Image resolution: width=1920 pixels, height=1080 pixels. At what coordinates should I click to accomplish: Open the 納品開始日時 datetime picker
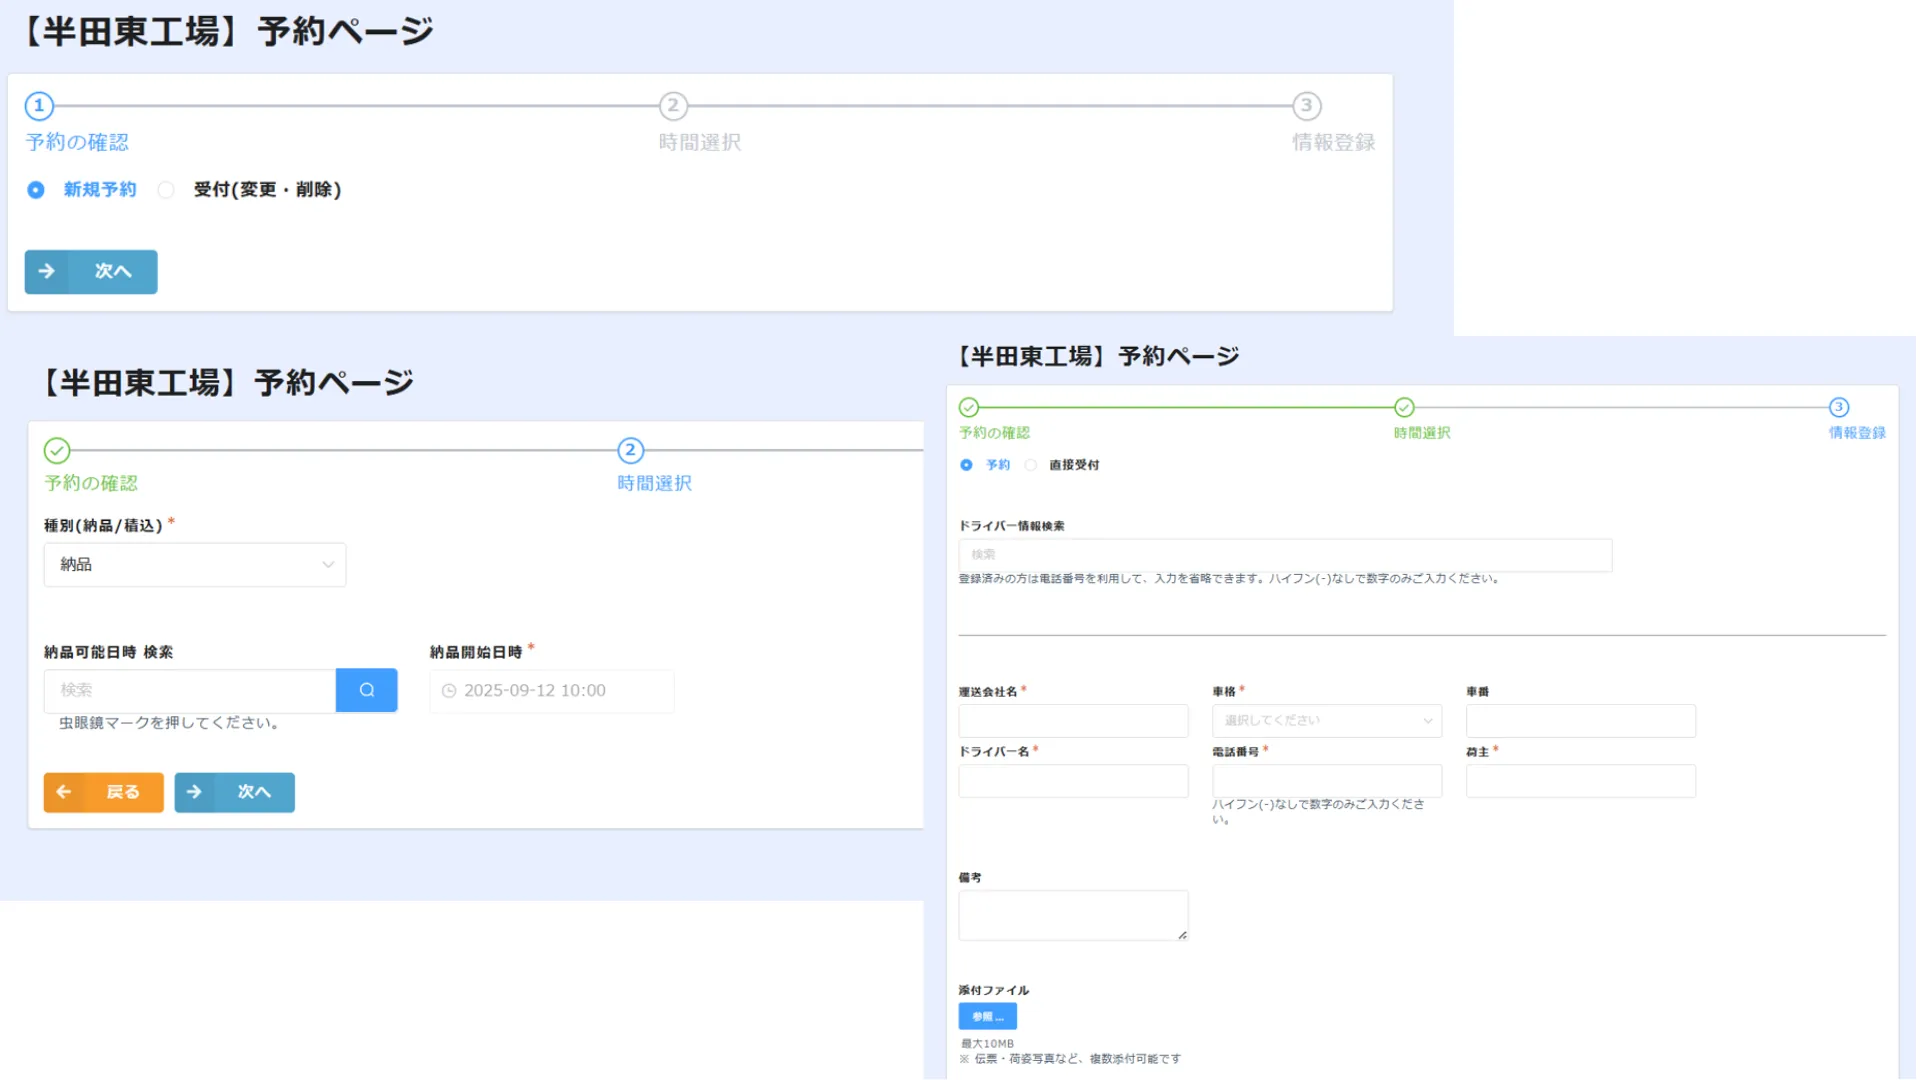pyautogui.click(x=560, y=691)
